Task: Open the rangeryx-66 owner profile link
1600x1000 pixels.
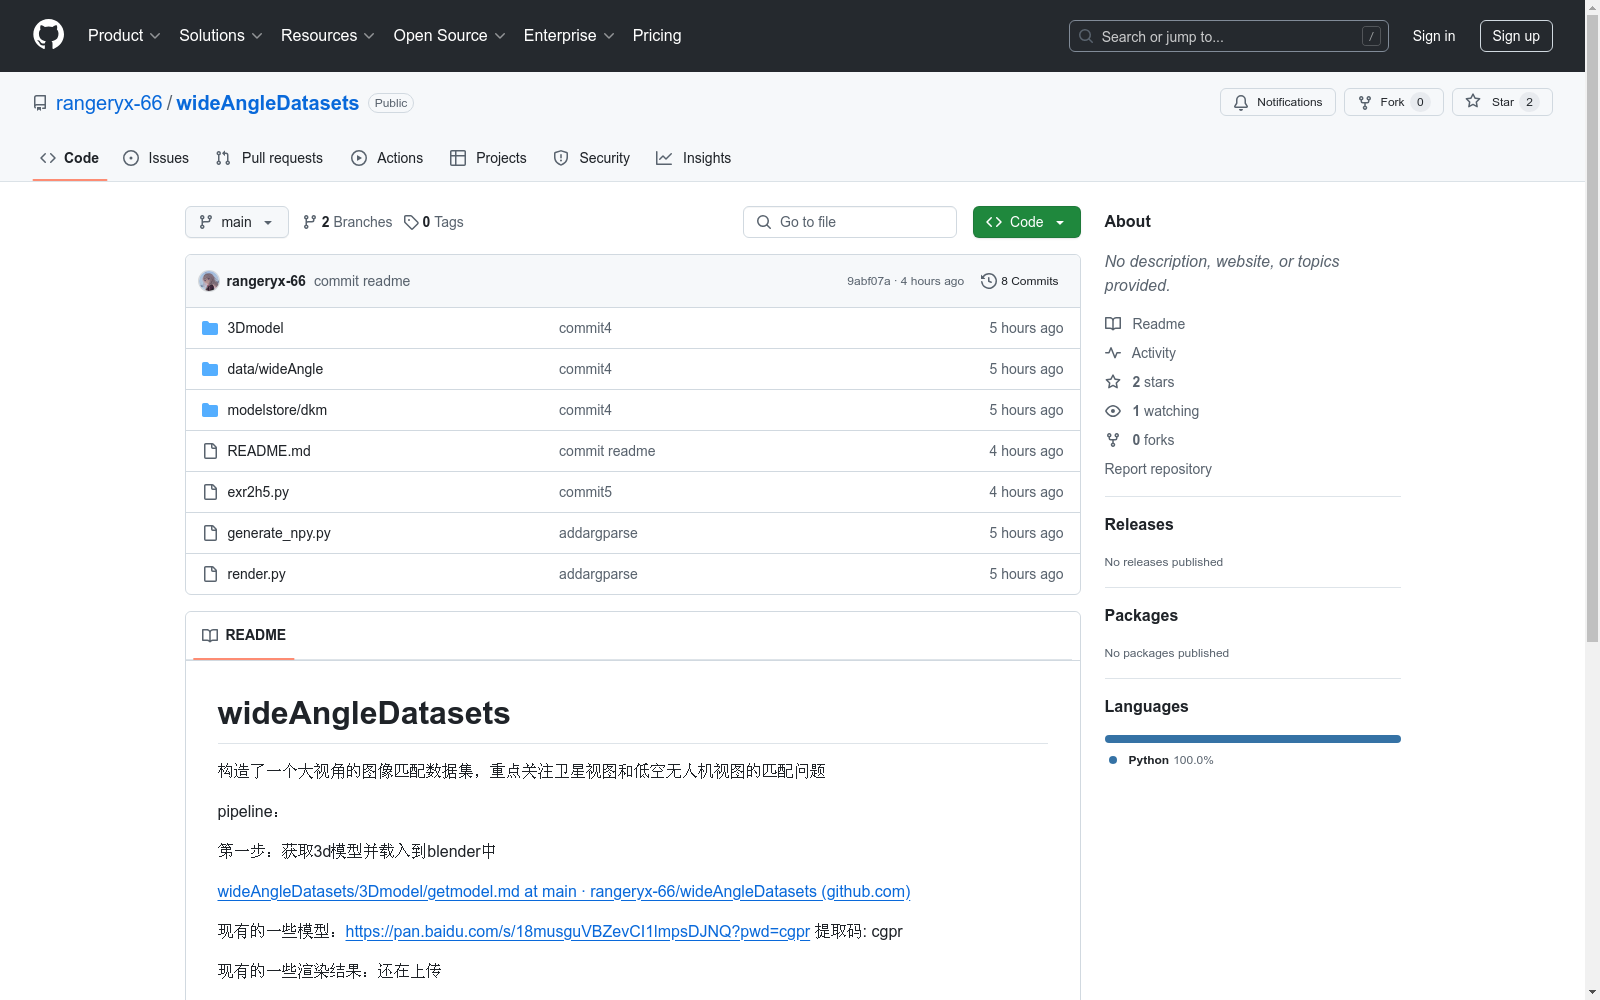Action: pos(109,103)
